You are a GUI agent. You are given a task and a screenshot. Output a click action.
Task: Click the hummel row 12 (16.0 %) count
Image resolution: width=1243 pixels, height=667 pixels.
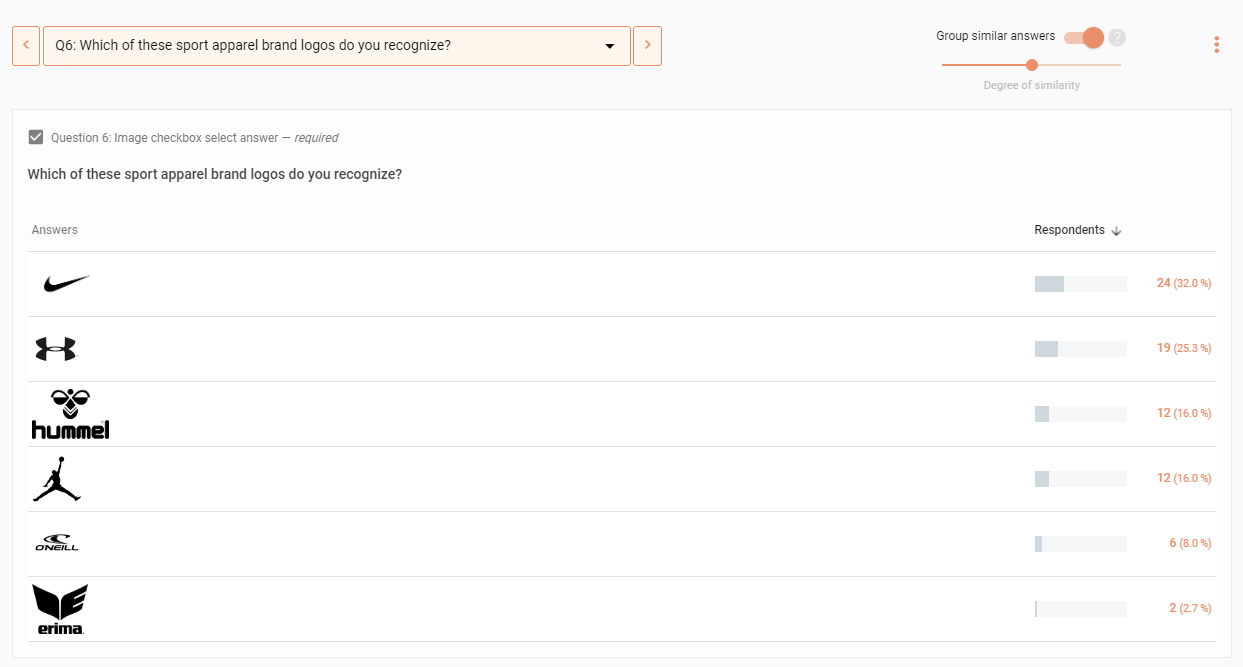1184,413
